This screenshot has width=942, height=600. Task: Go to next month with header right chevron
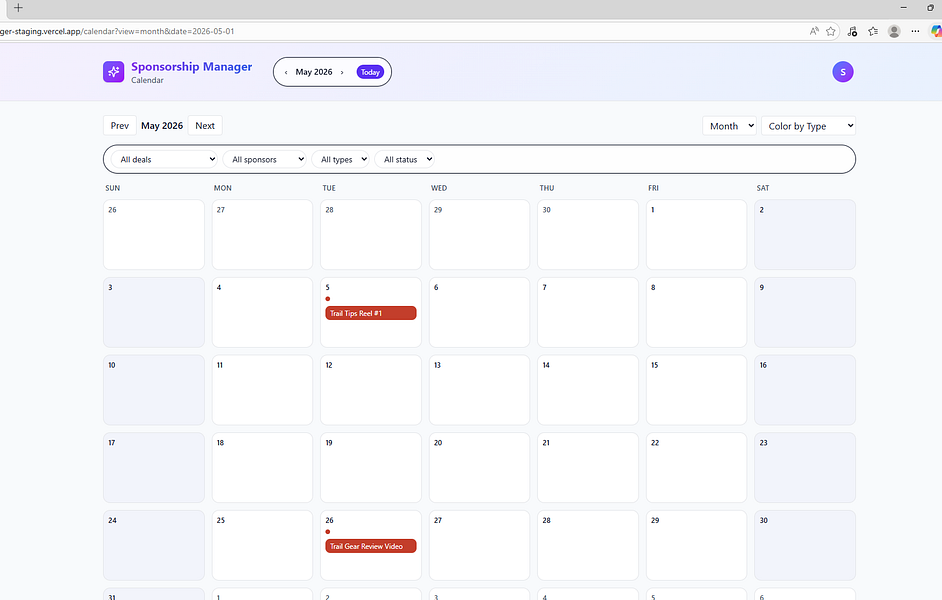coord(342,72)
